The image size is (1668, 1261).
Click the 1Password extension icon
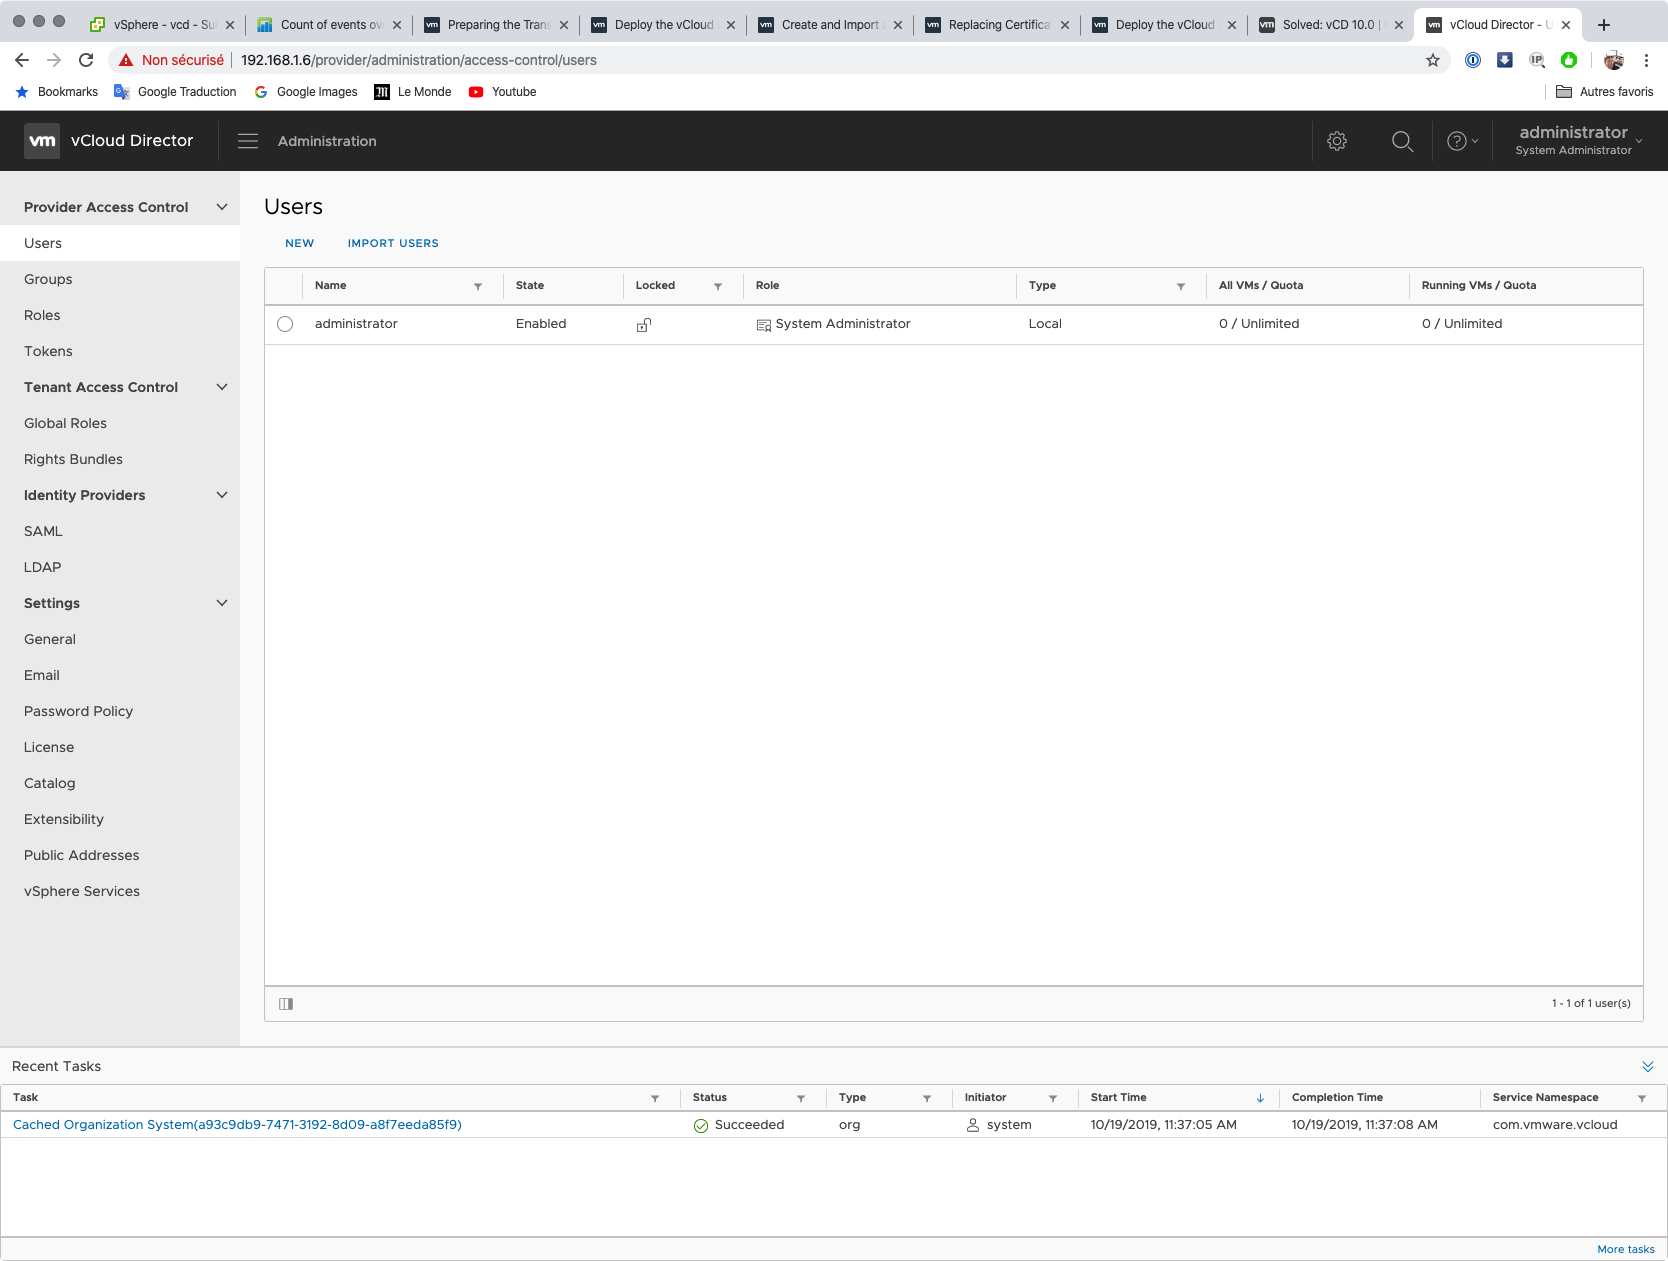tap(1473, 60)
